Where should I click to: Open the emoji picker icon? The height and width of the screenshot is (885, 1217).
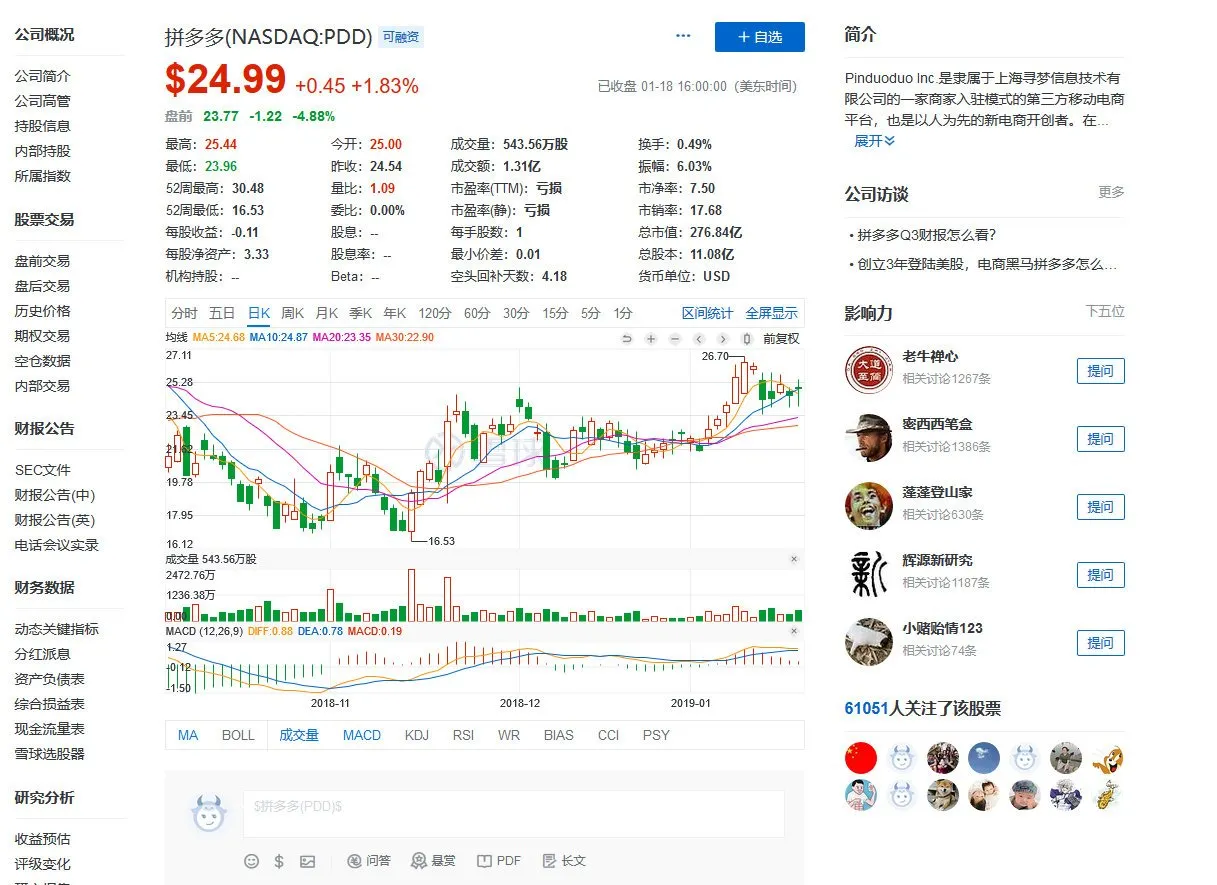pos(252,861)
